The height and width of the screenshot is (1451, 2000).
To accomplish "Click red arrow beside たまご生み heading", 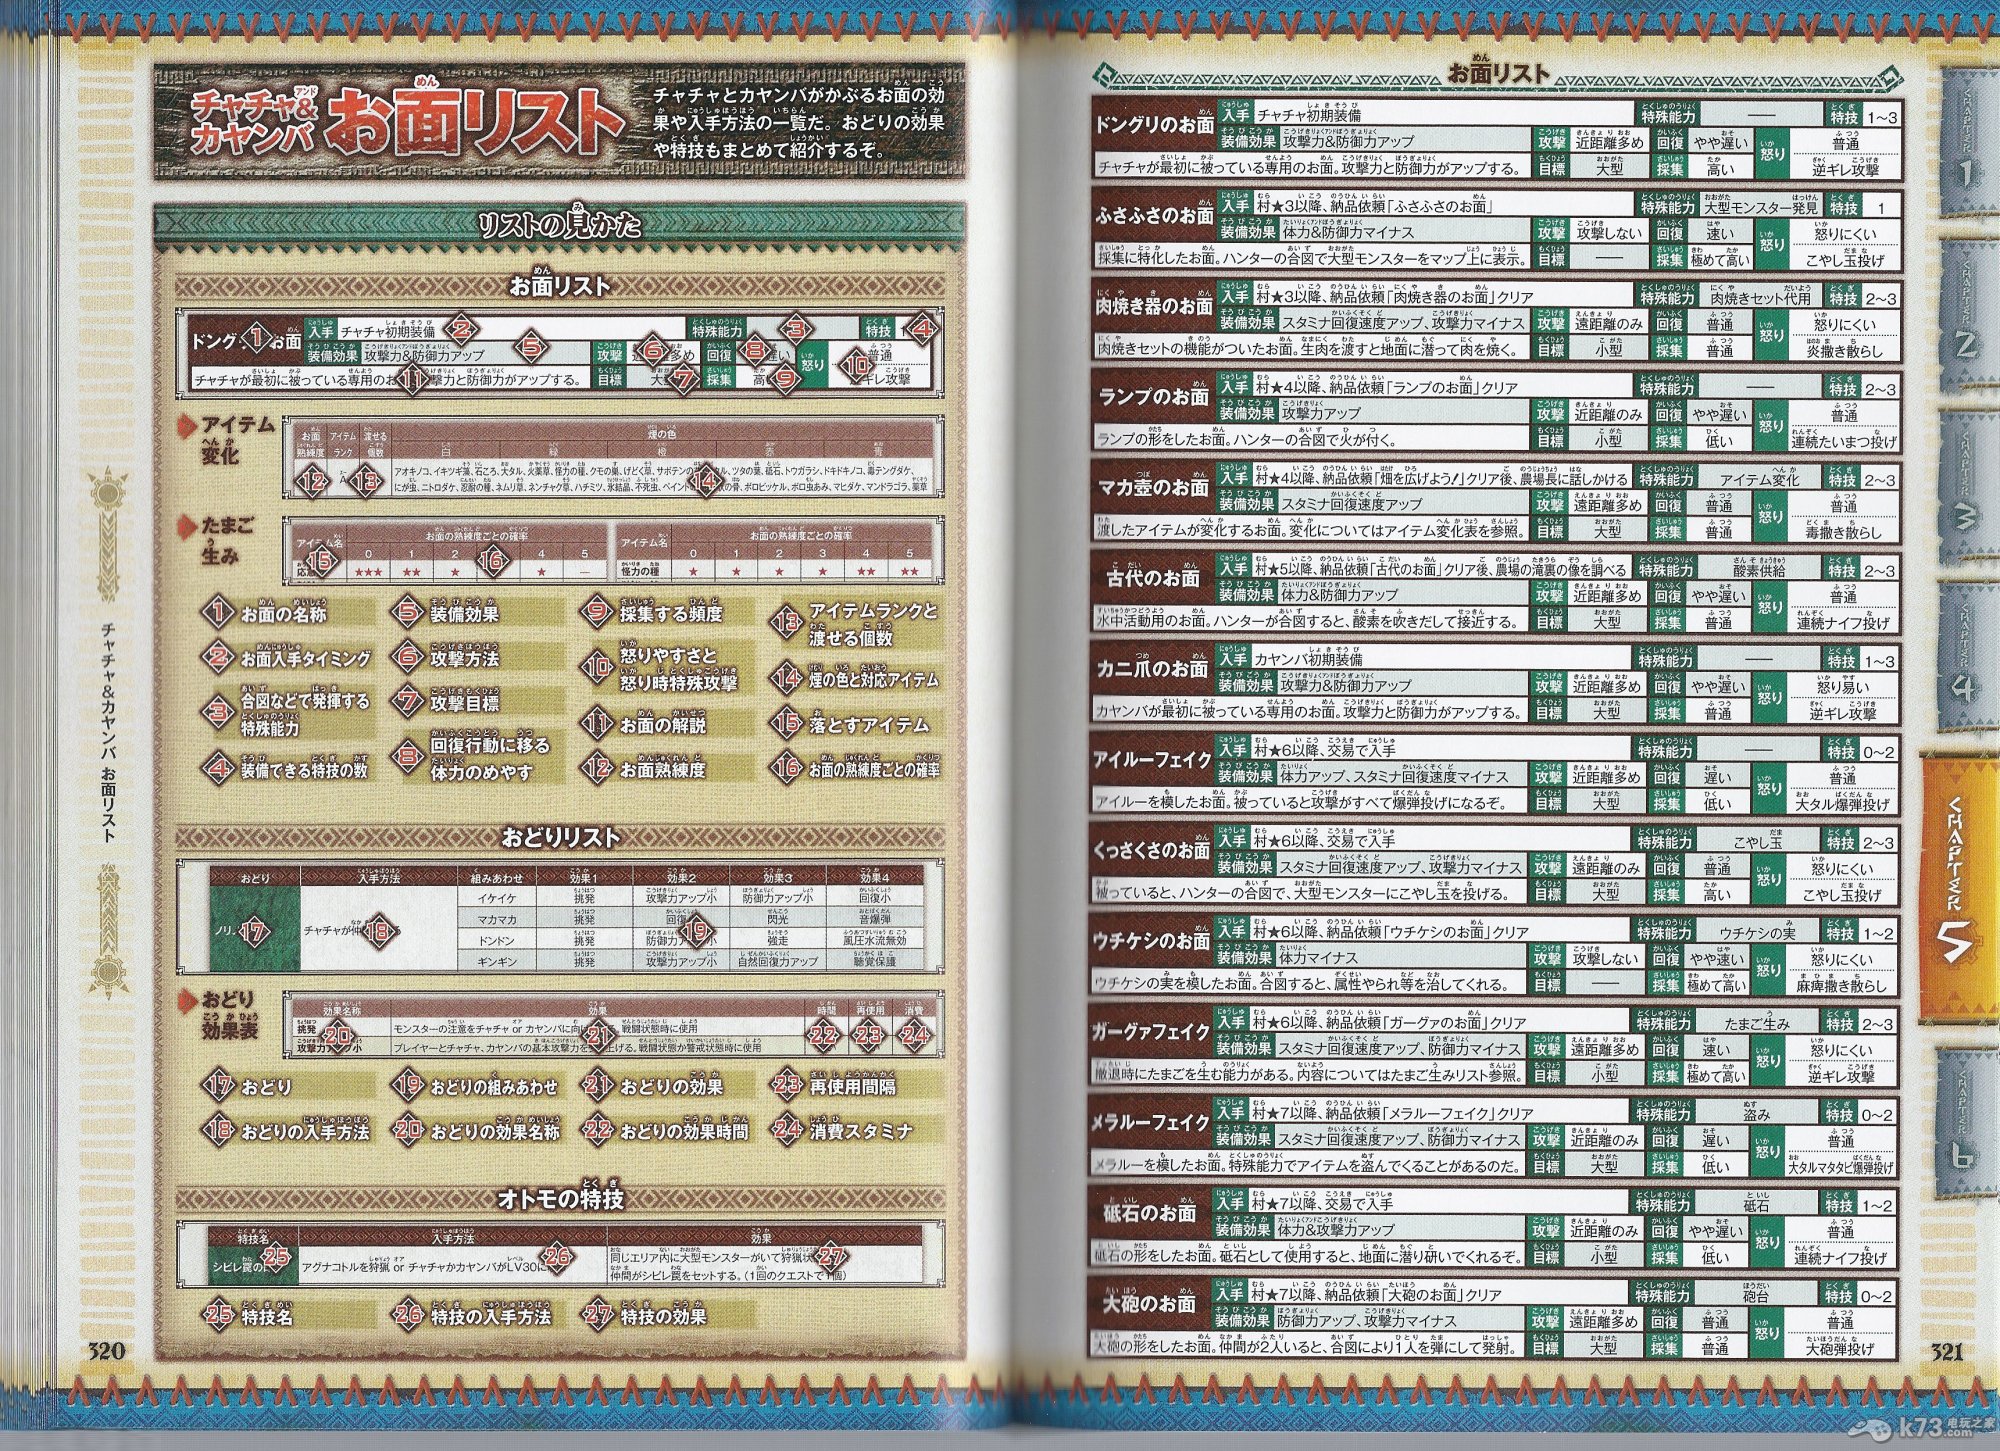I will [x=186, y=527].
